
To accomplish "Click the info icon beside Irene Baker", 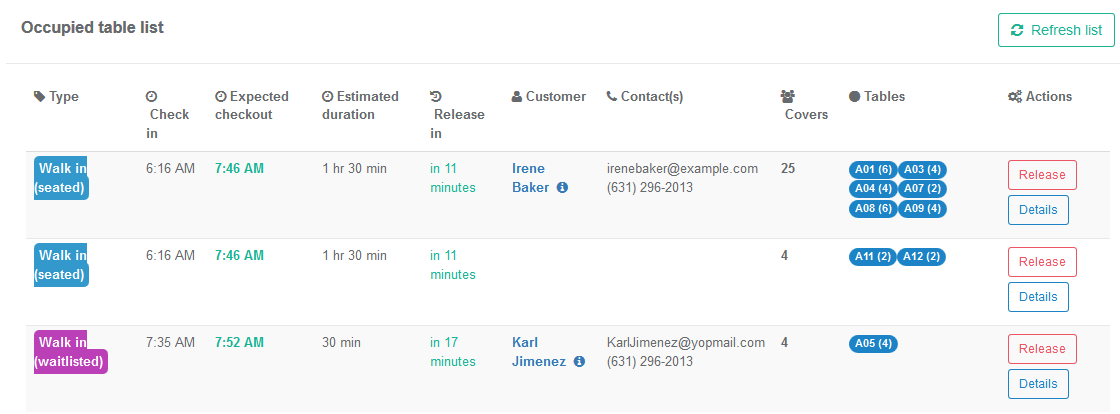I will point(562,188).
